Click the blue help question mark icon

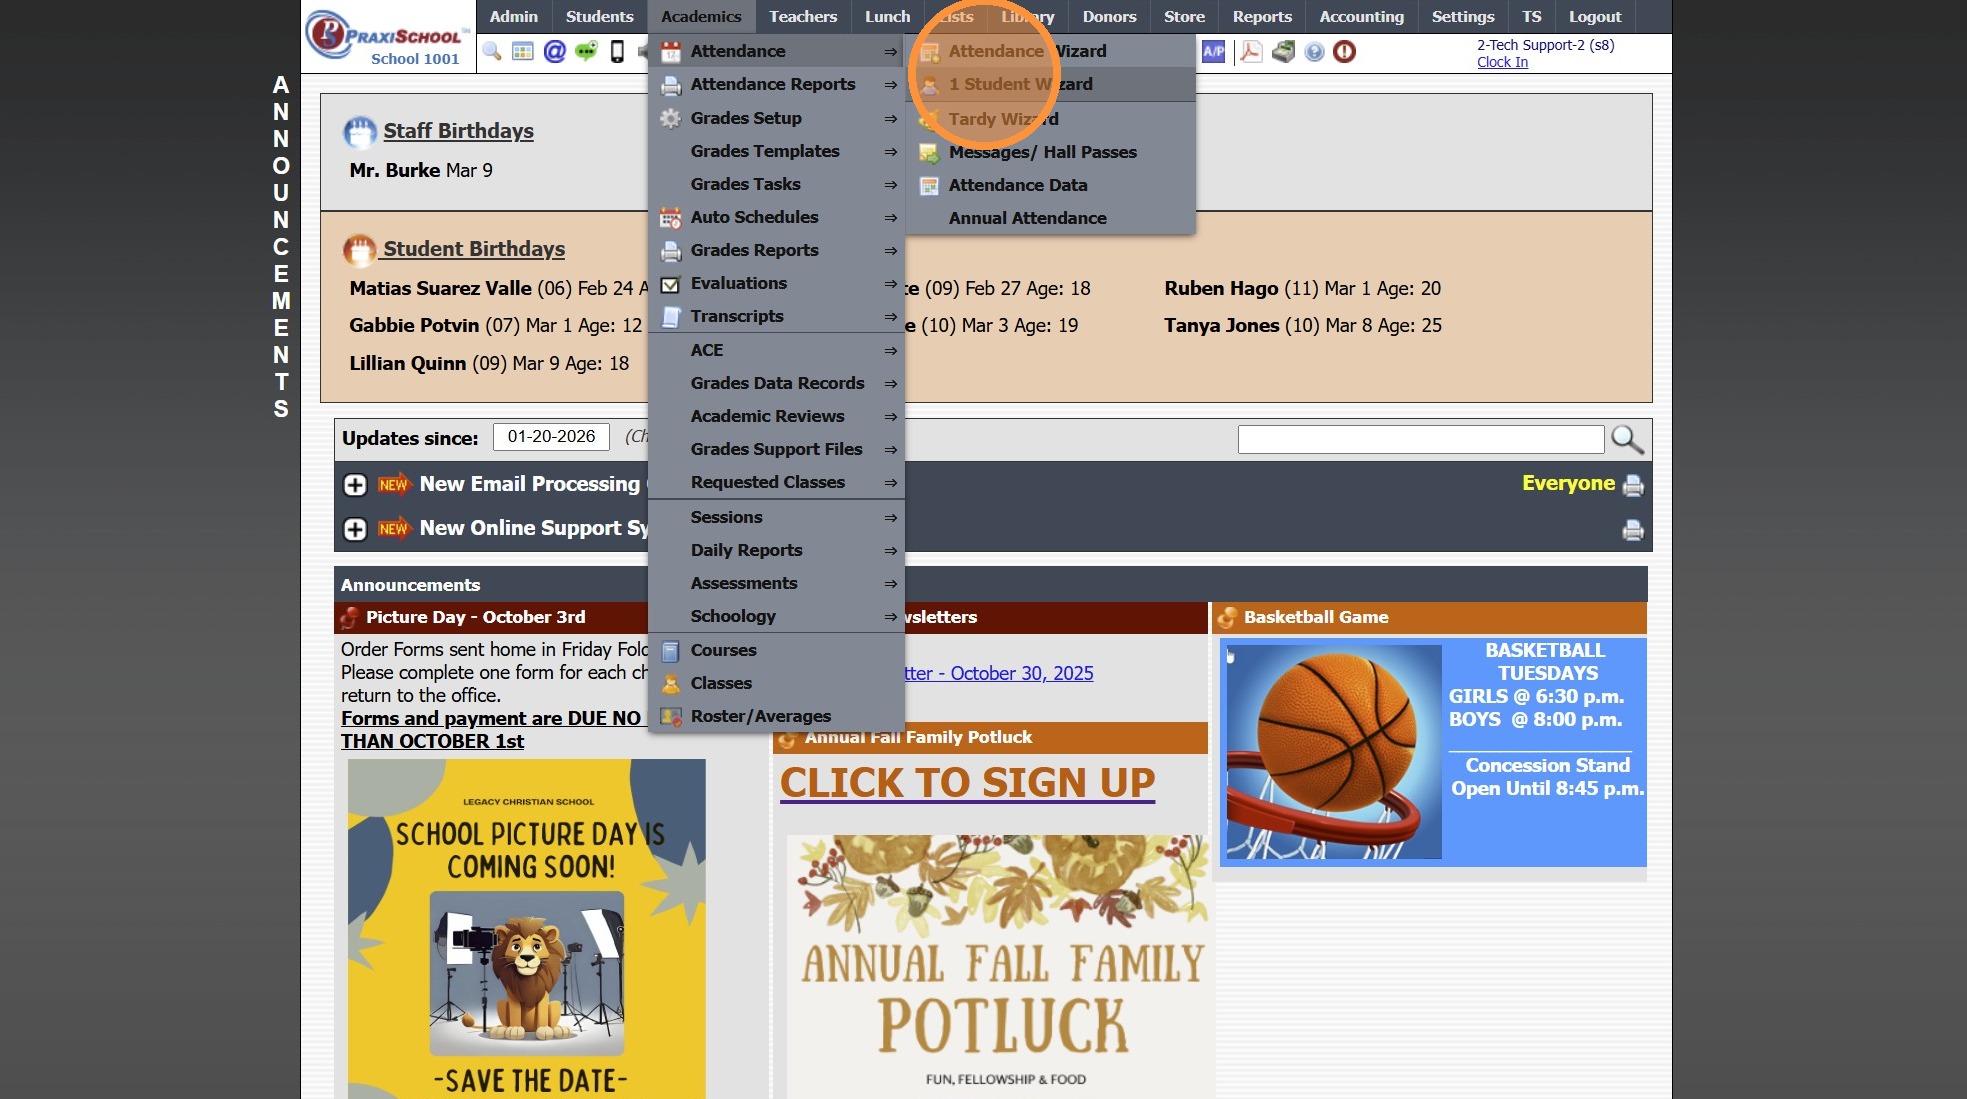1314,51
